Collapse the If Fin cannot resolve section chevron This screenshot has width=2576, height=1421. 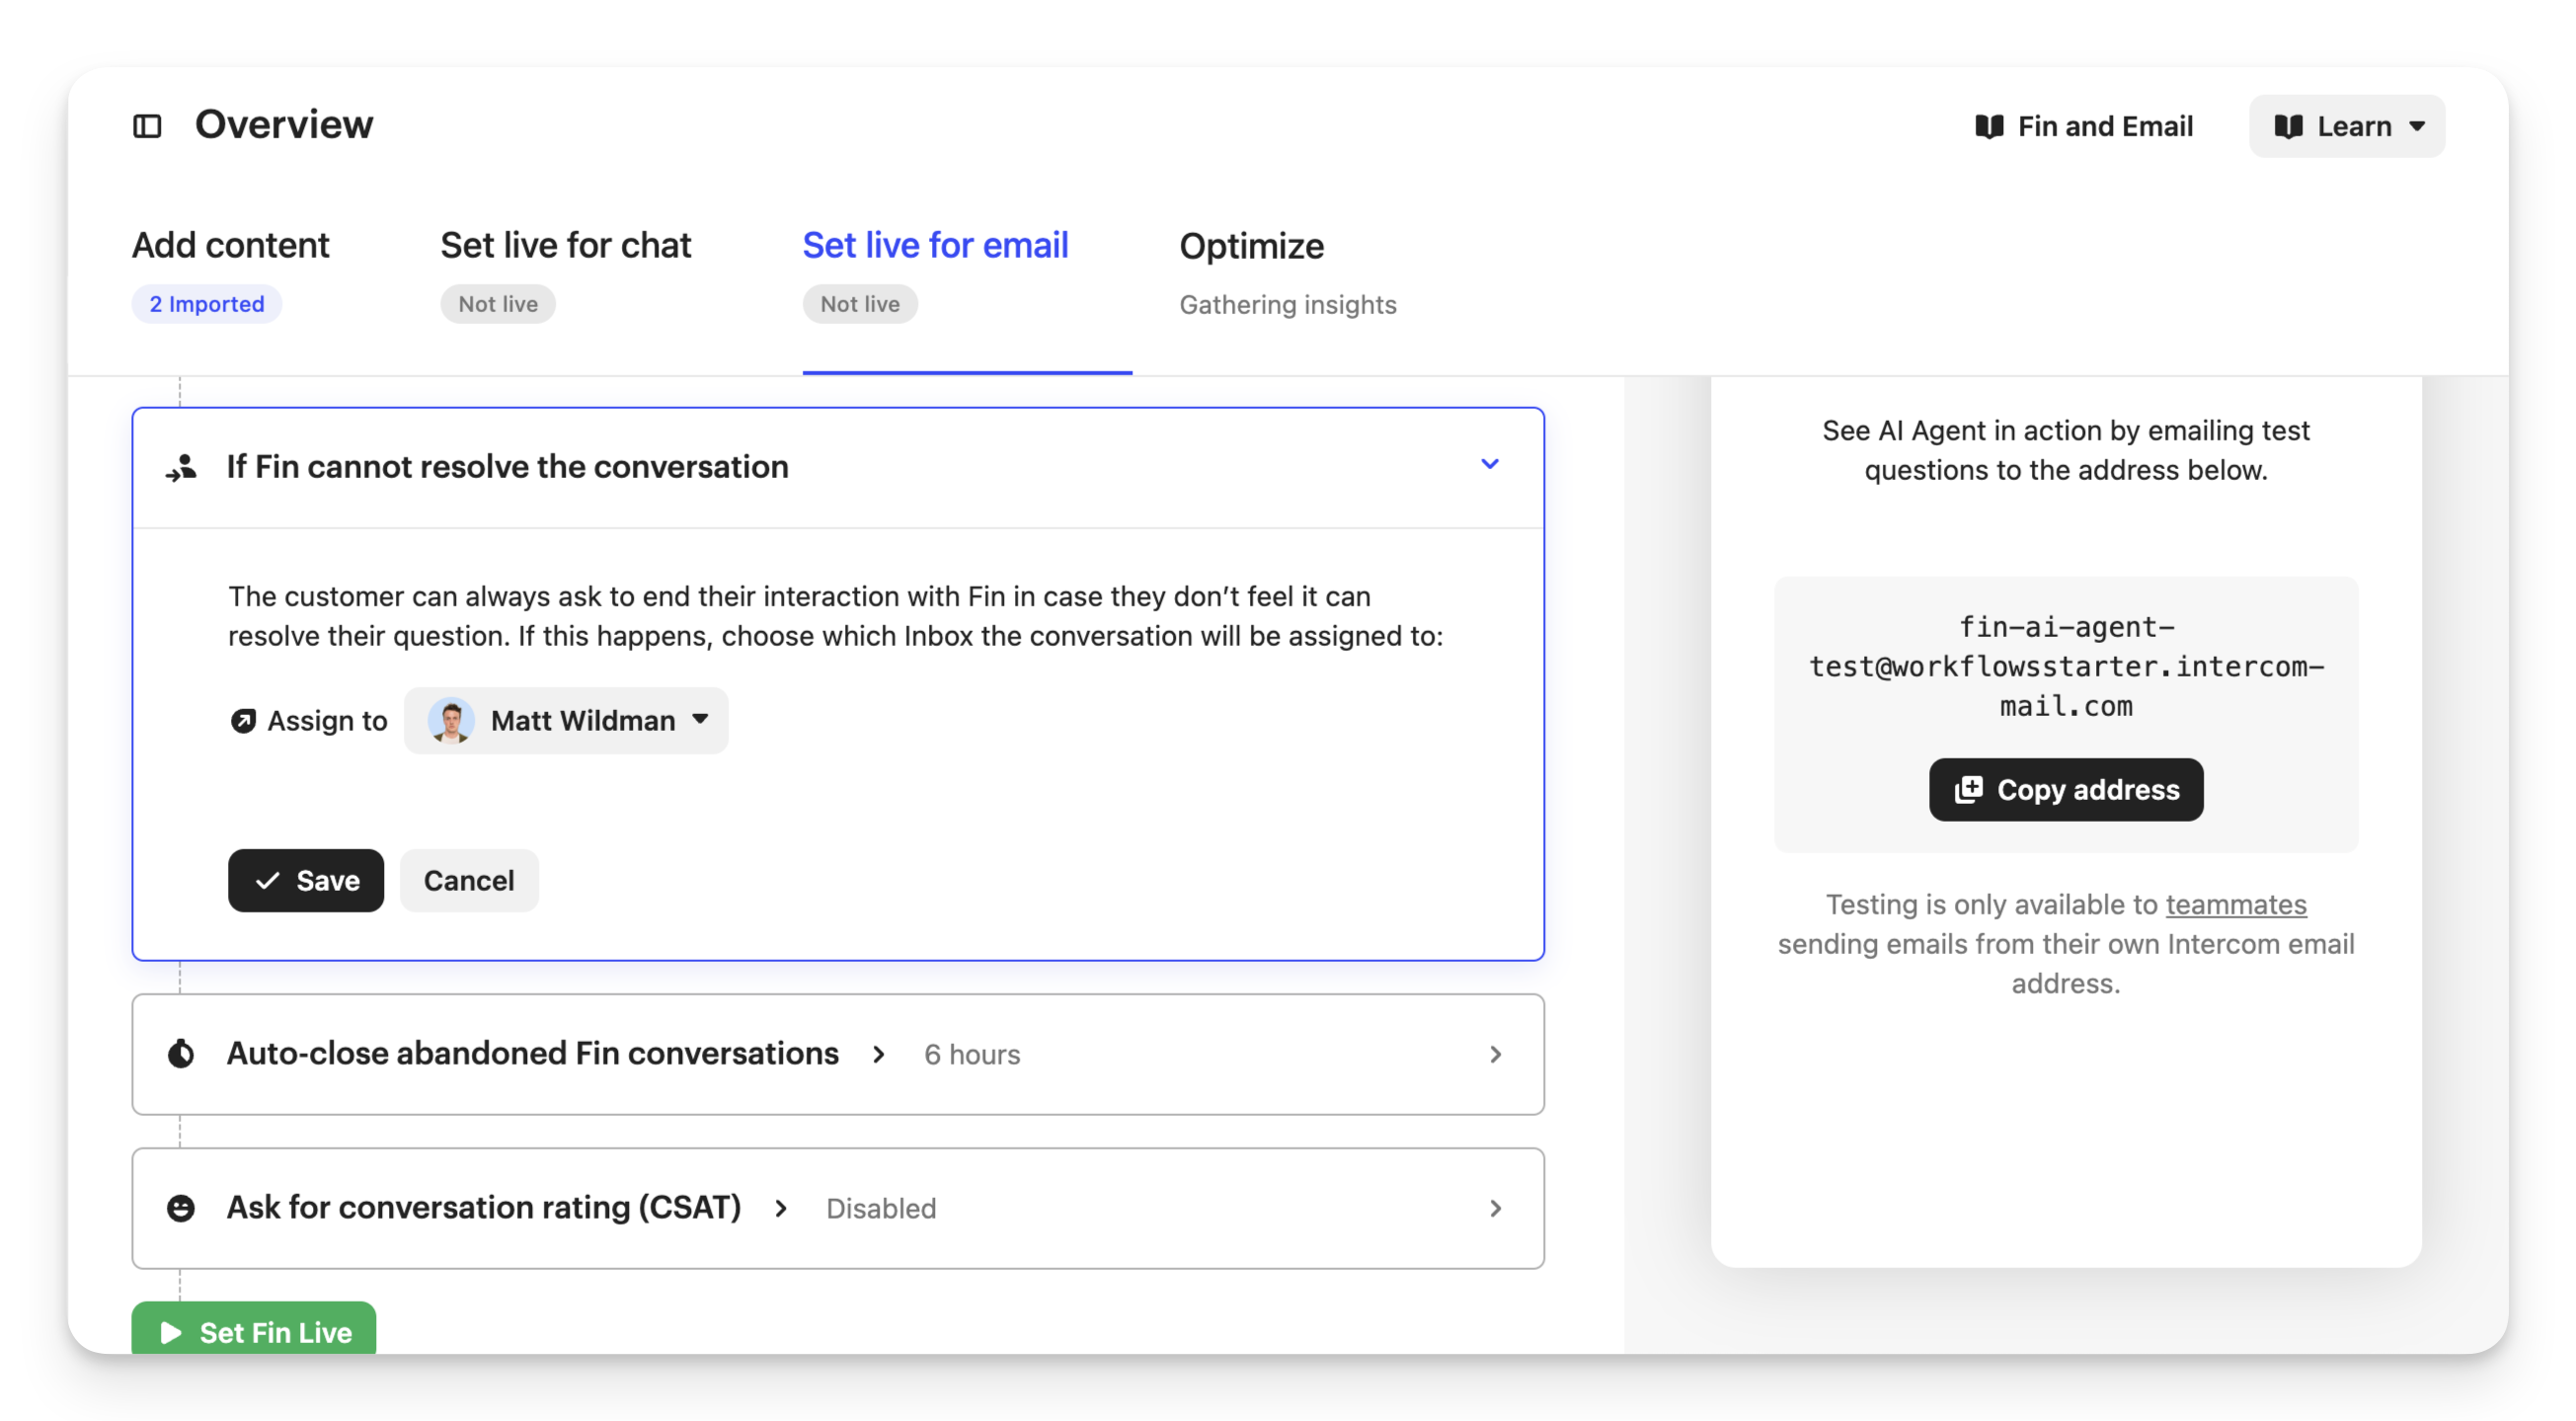click(x=1490, y=464)
